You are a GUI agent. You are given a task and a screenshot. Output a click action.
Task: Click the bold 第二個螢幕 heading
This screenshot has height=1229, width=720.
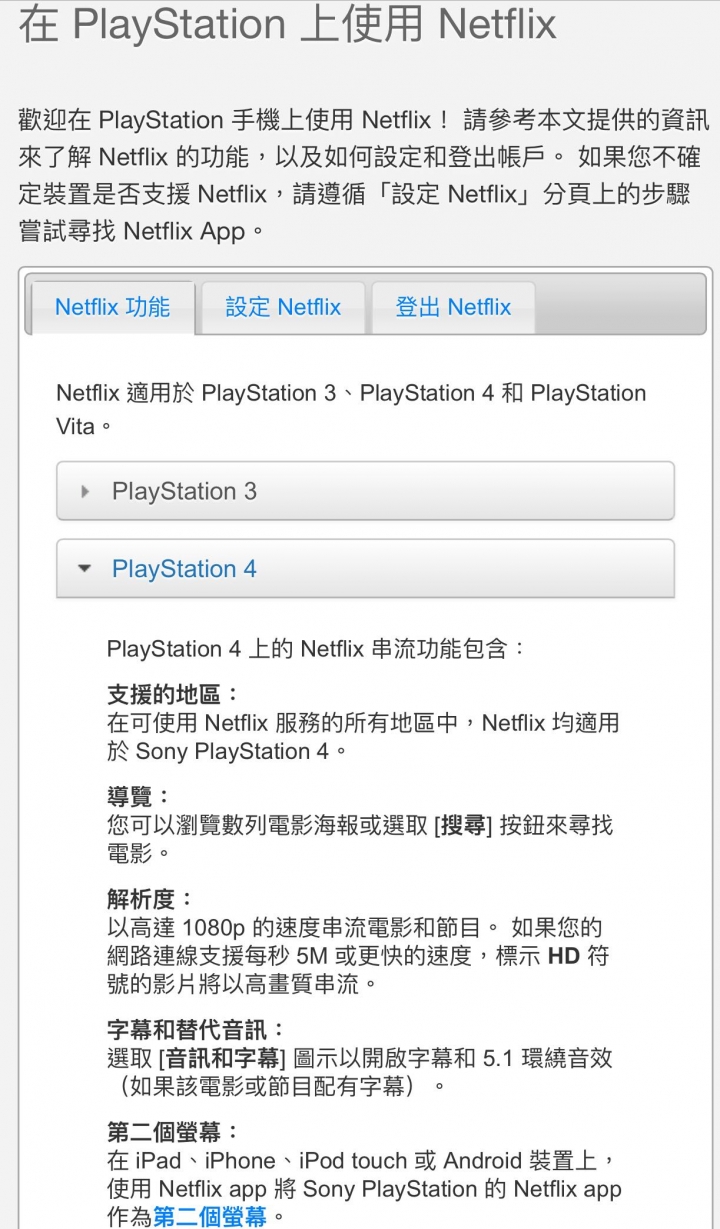173,1132
